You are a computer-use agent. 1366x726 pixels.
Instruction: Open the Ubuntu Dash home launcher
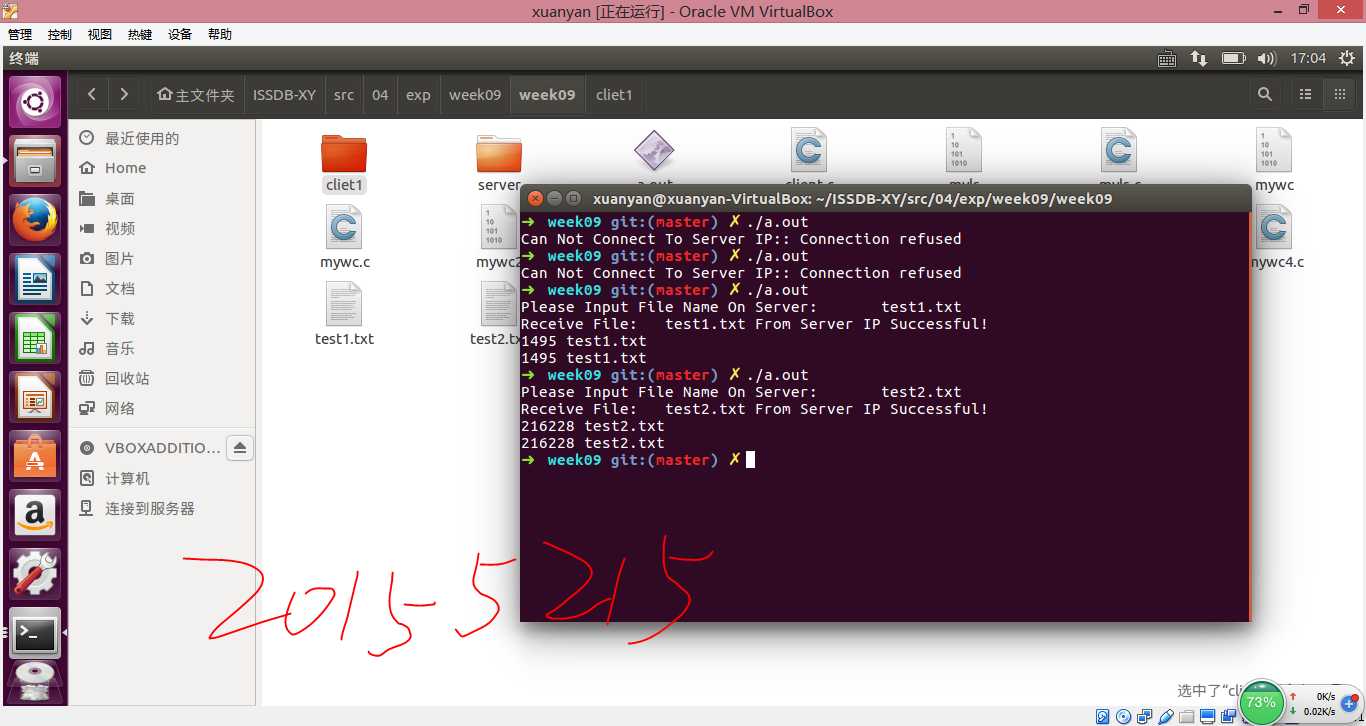(35, 102)
